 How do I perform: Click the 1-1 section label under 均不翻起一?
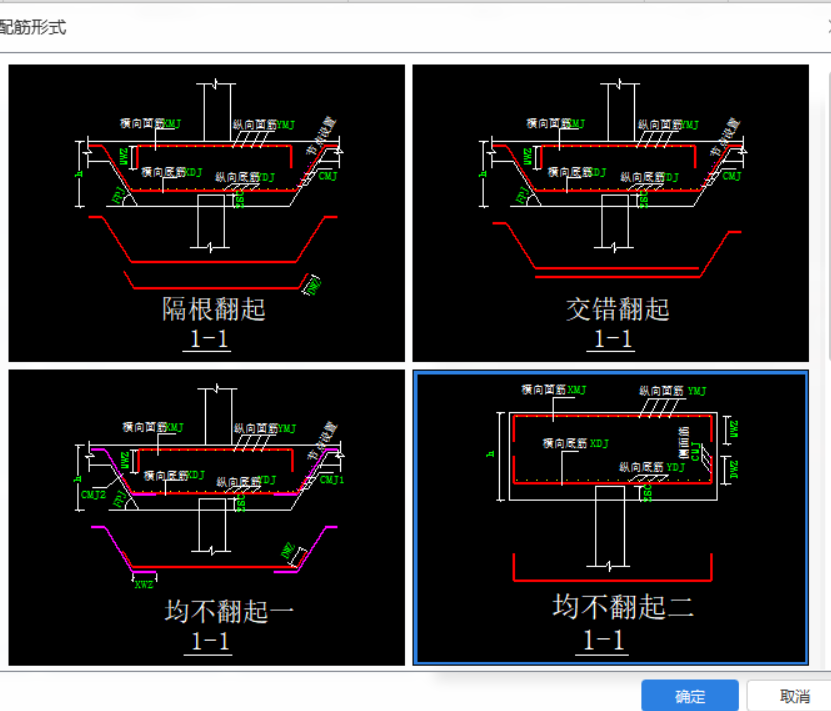click(x=210, y=641)
